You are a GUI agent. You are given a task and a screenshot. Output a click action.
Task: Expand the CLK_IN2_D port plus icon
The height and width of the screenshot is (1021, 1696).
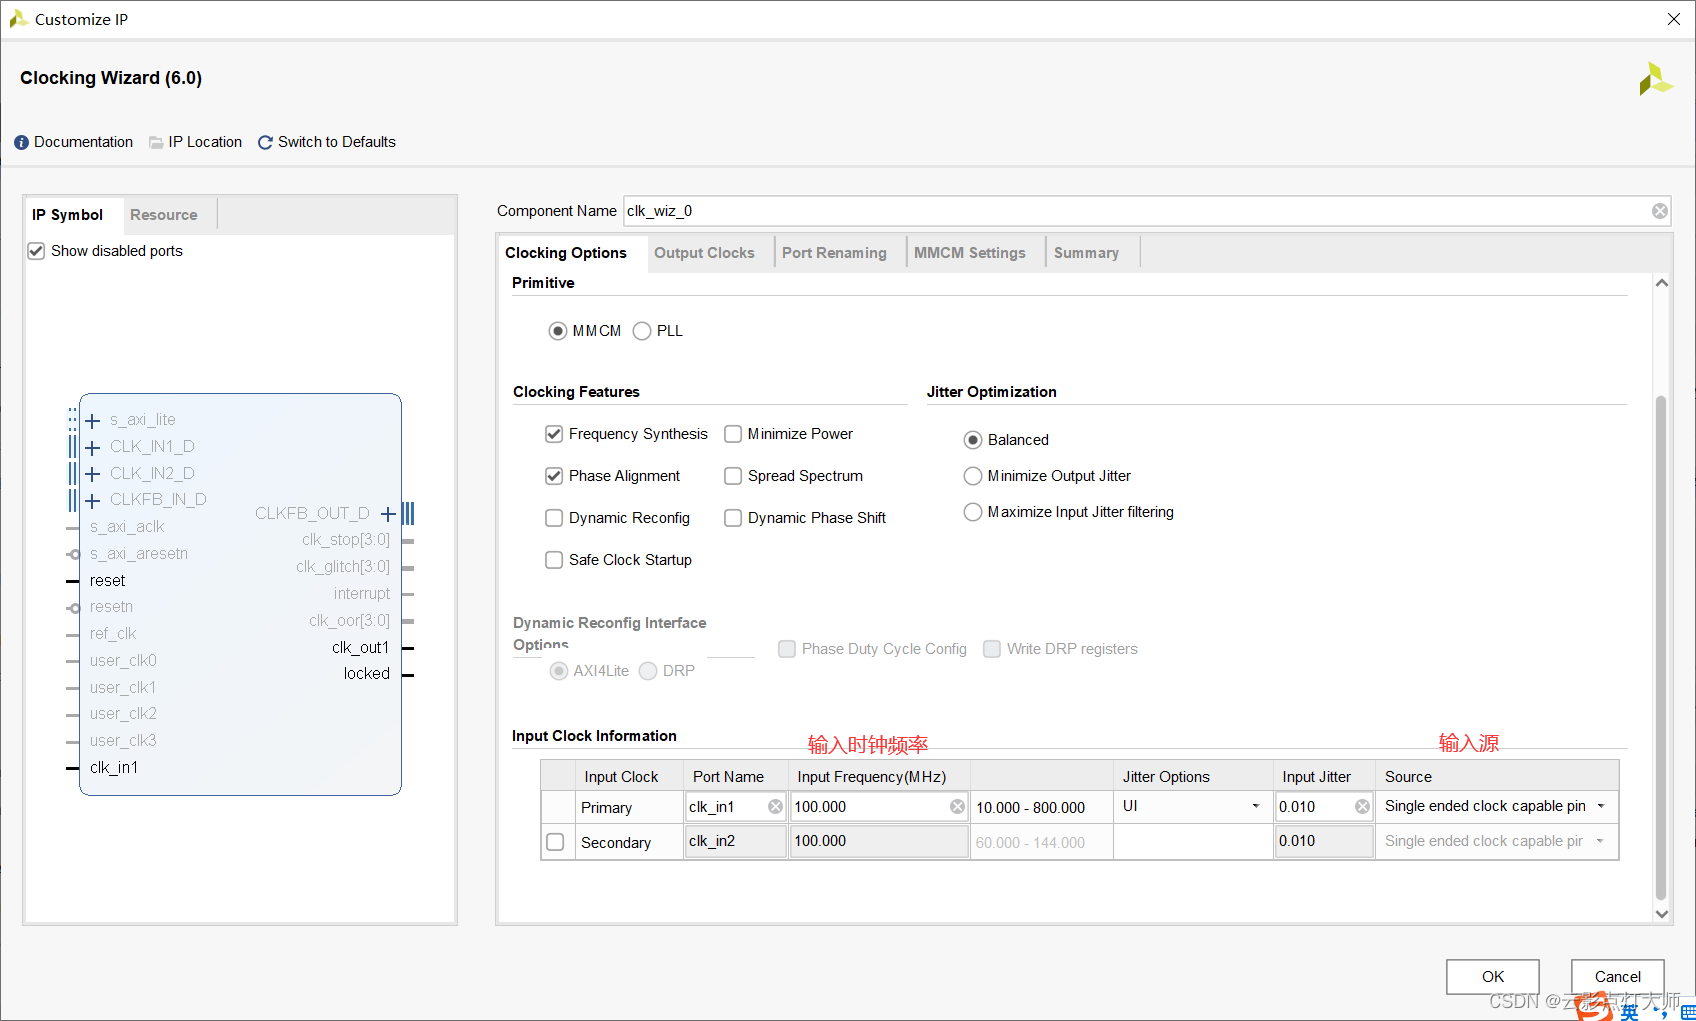tap(93, 474)
